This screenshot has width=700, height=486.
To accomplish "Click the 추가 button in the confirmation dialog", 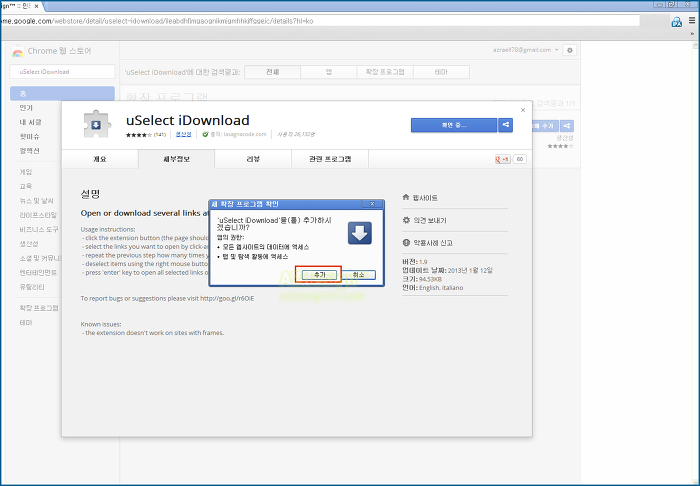I will tap(319, 275).
